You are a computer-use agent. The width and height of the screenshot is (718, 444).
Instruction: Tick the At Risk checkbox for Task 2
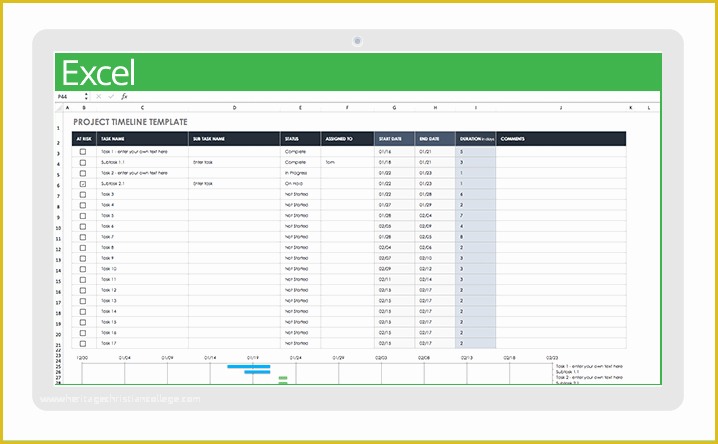[83, 173]
